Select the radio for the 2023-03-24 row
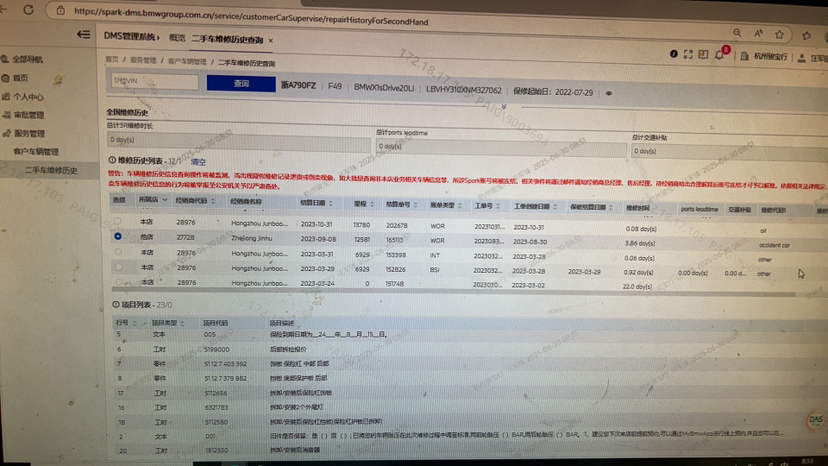 (118, 282)
